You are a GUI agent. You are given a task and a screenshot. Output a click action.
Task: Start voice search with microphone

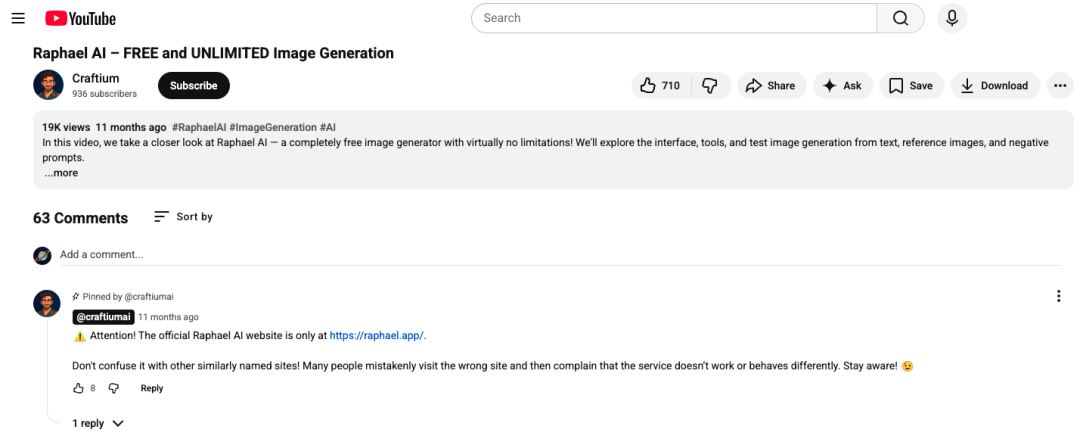[x=952, y=18]
